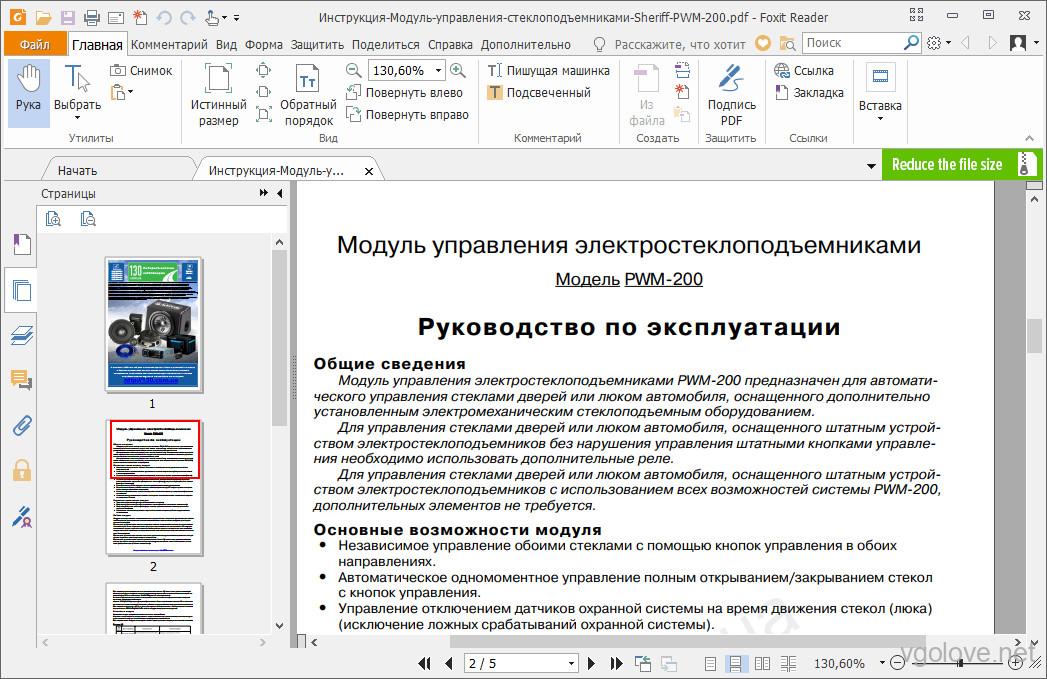Undo the last action in the title bar
The image size is (1047, 679).
tap(164, 18)
